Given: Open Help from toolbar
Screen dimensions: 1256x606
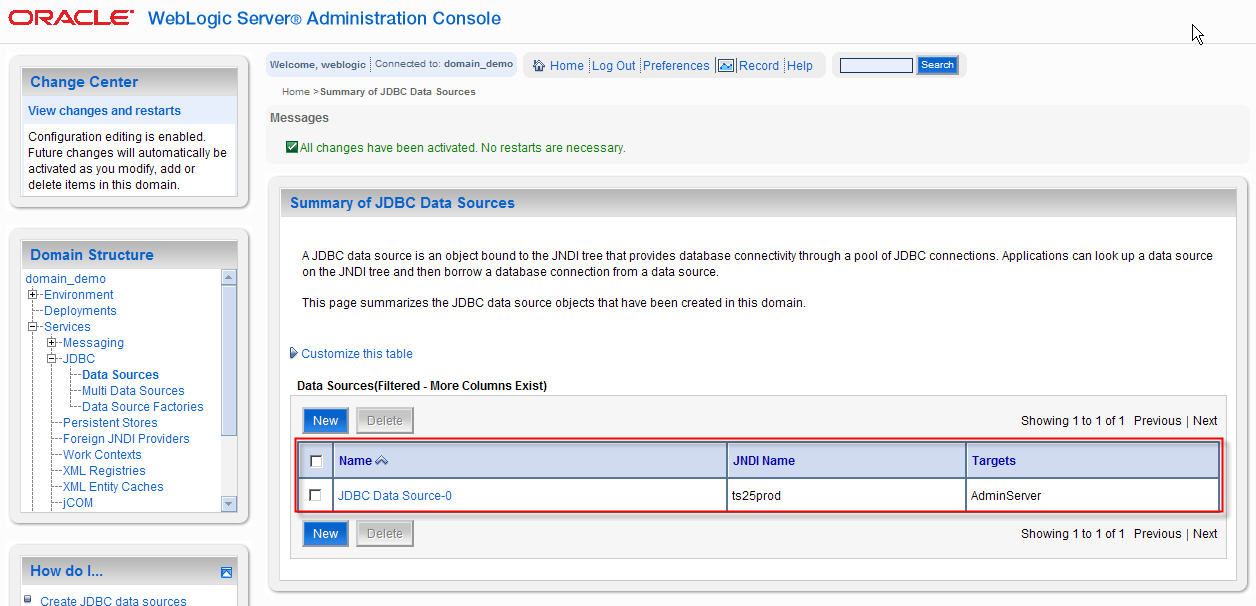Looking at the screenshot, I should click(x=799, y=66).
